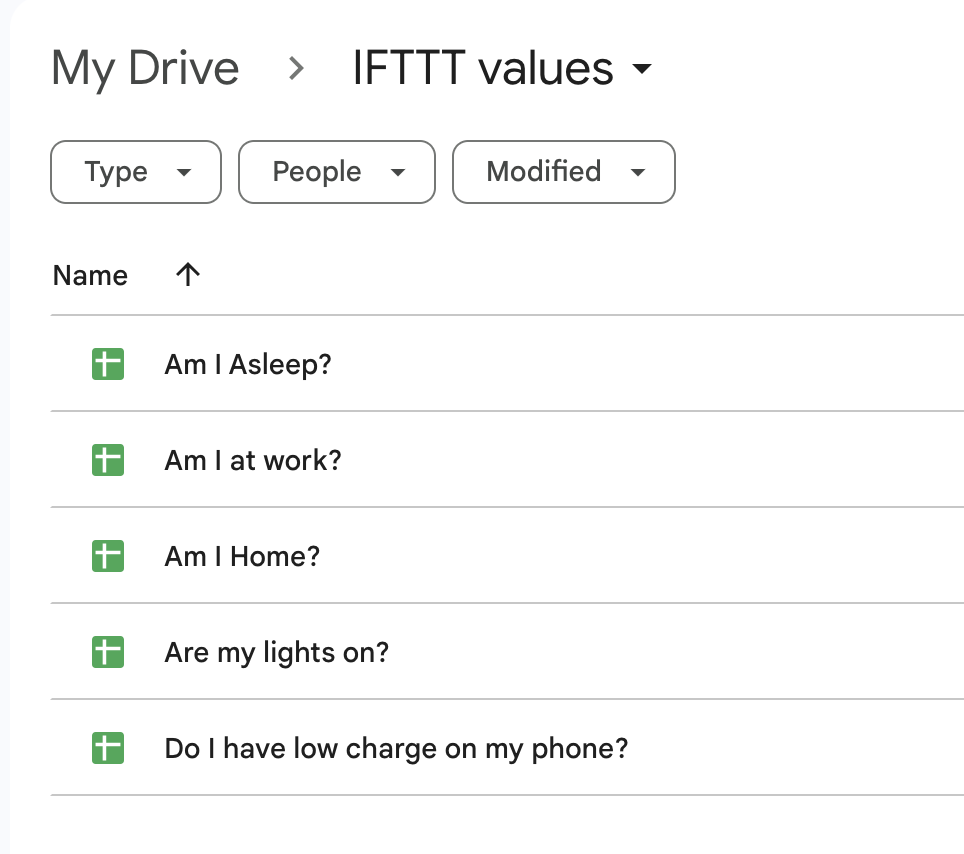
Task: Open the Modified date filter dropdown
Action: coord(564,172)
